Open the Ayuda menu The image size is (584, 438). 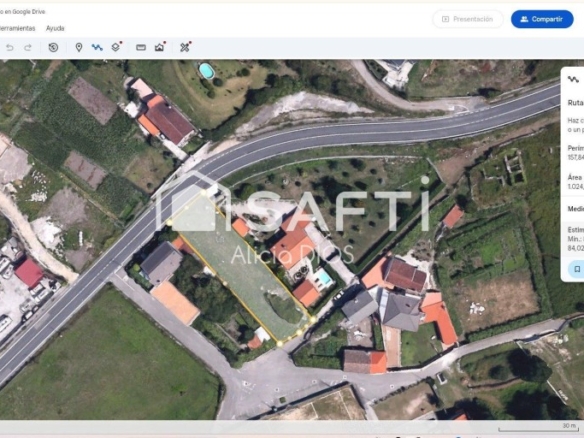55,28
